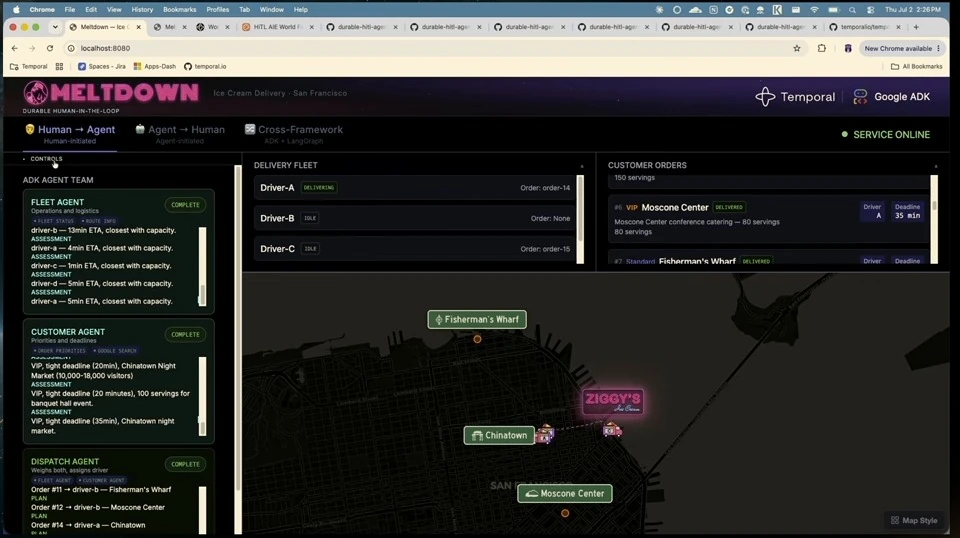Open the temporal.io bookmark
Image resolution: width=960 pixels, height=538 pixels.
pos(205,66)
